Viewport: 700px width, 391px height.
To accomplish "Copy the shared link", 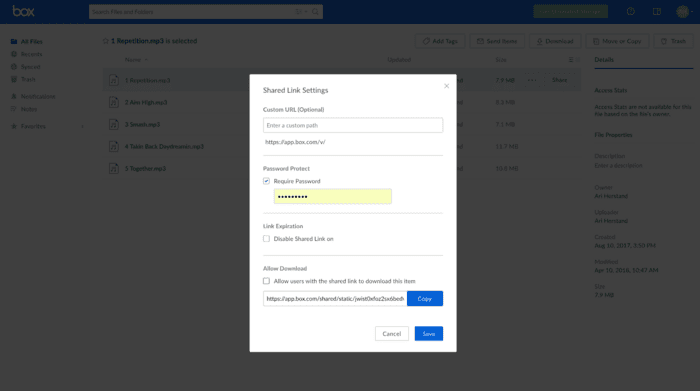I will (x=425, y=299).
